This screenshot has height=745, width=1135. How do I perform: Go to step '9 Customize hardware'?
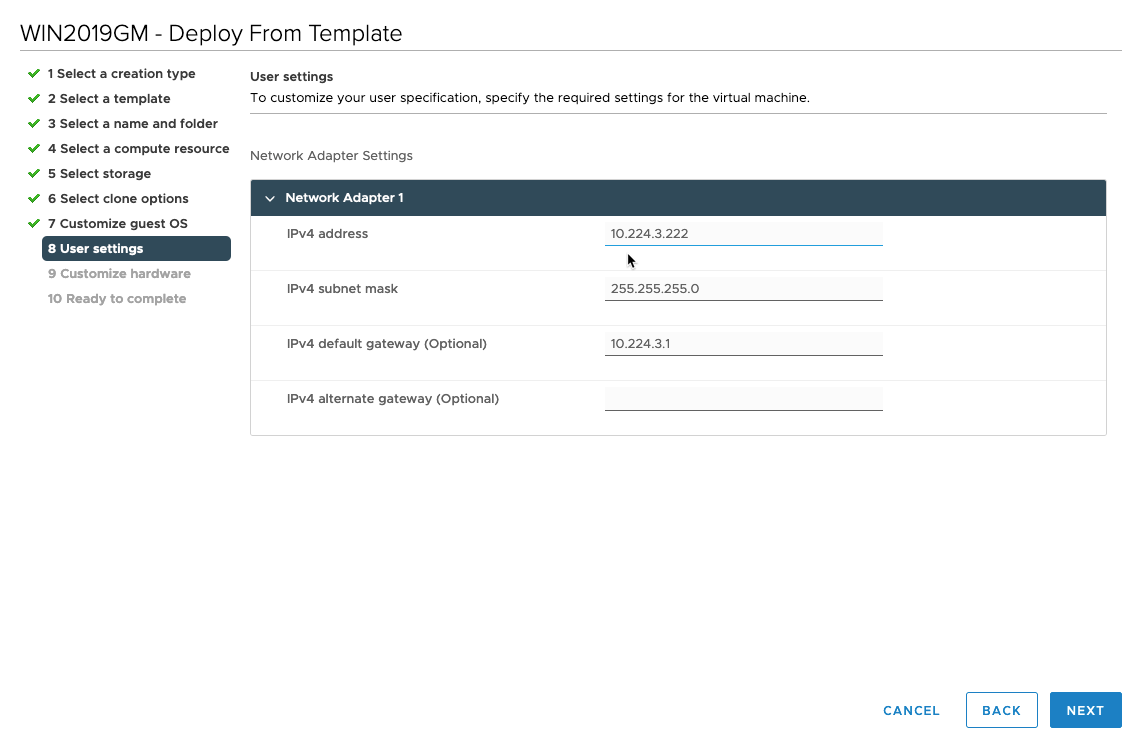pos(118,273)
